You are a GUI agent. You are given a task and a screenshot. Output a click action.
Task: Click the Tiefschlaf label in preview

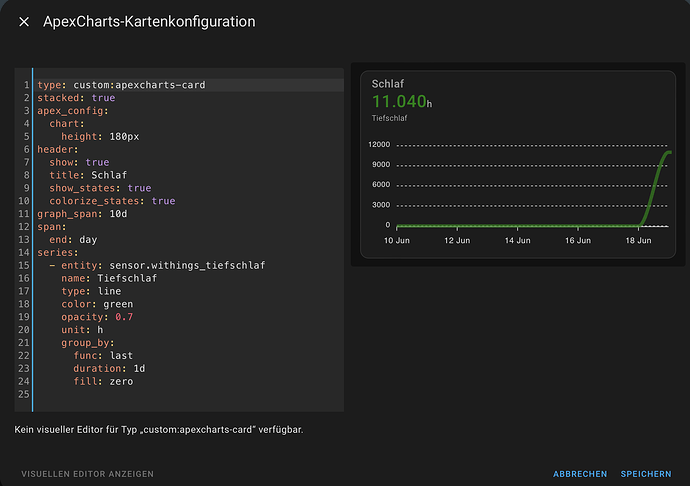coord(389,118)
